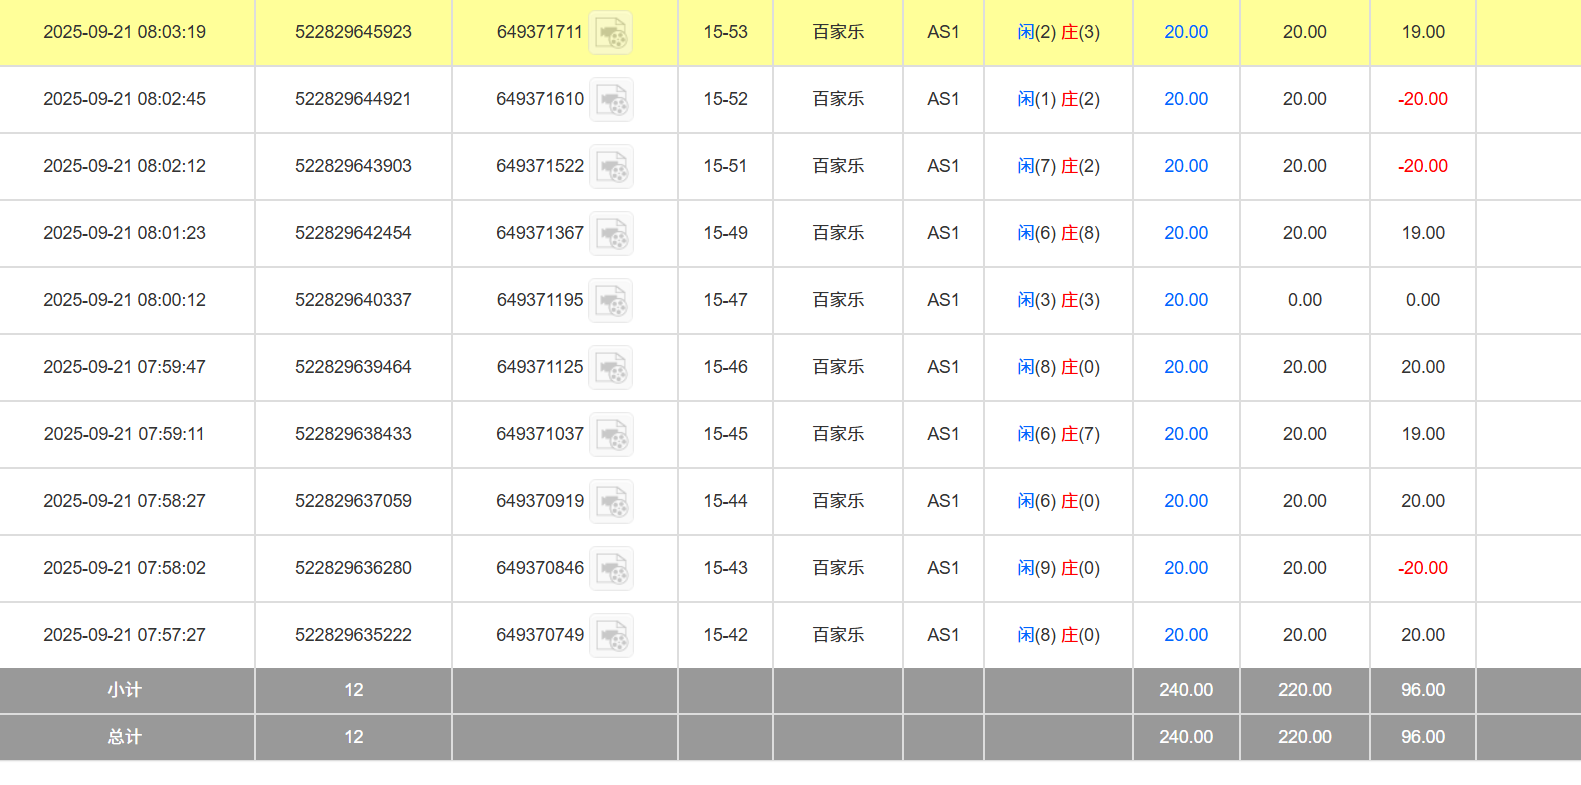Select order number 522829645923

pyautogui.click(x=353, y=32)
